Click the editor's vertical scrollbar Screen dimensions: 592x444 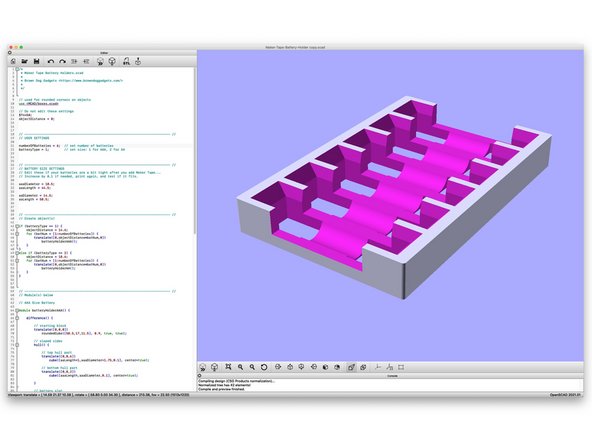coord(195,151)
